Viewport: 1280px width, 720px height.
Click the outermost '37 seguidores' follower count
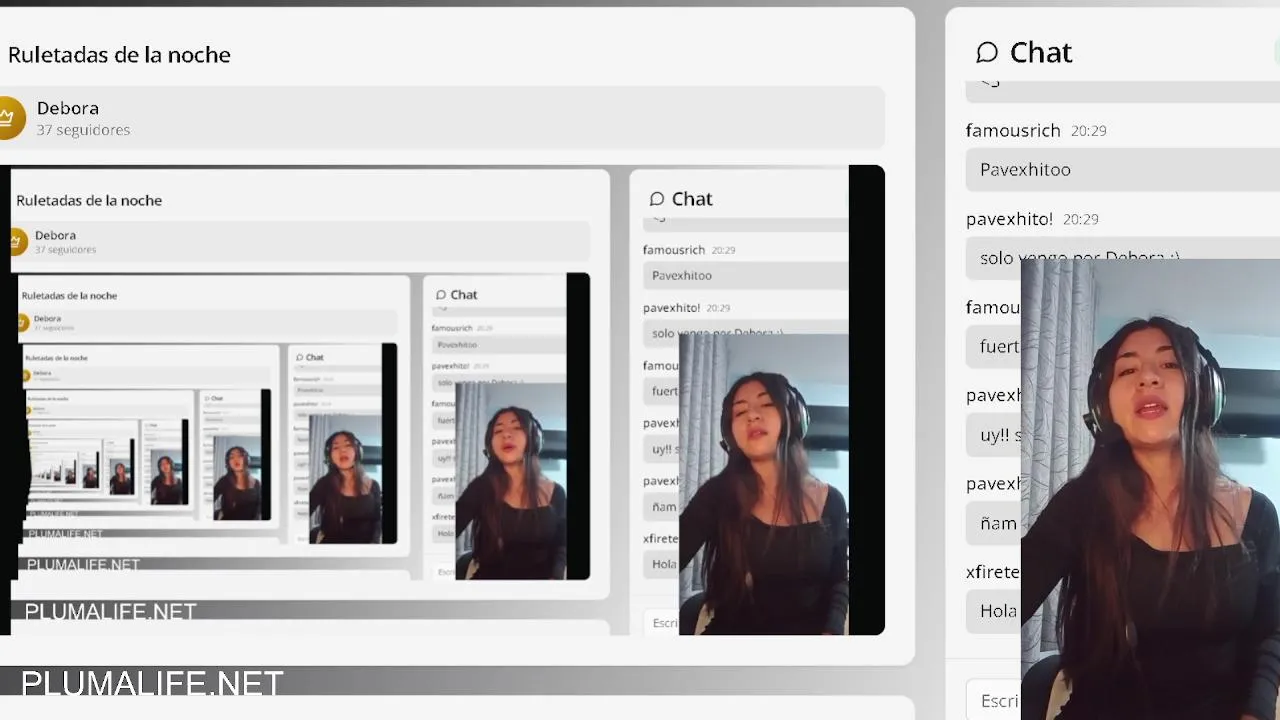(83, 130)
